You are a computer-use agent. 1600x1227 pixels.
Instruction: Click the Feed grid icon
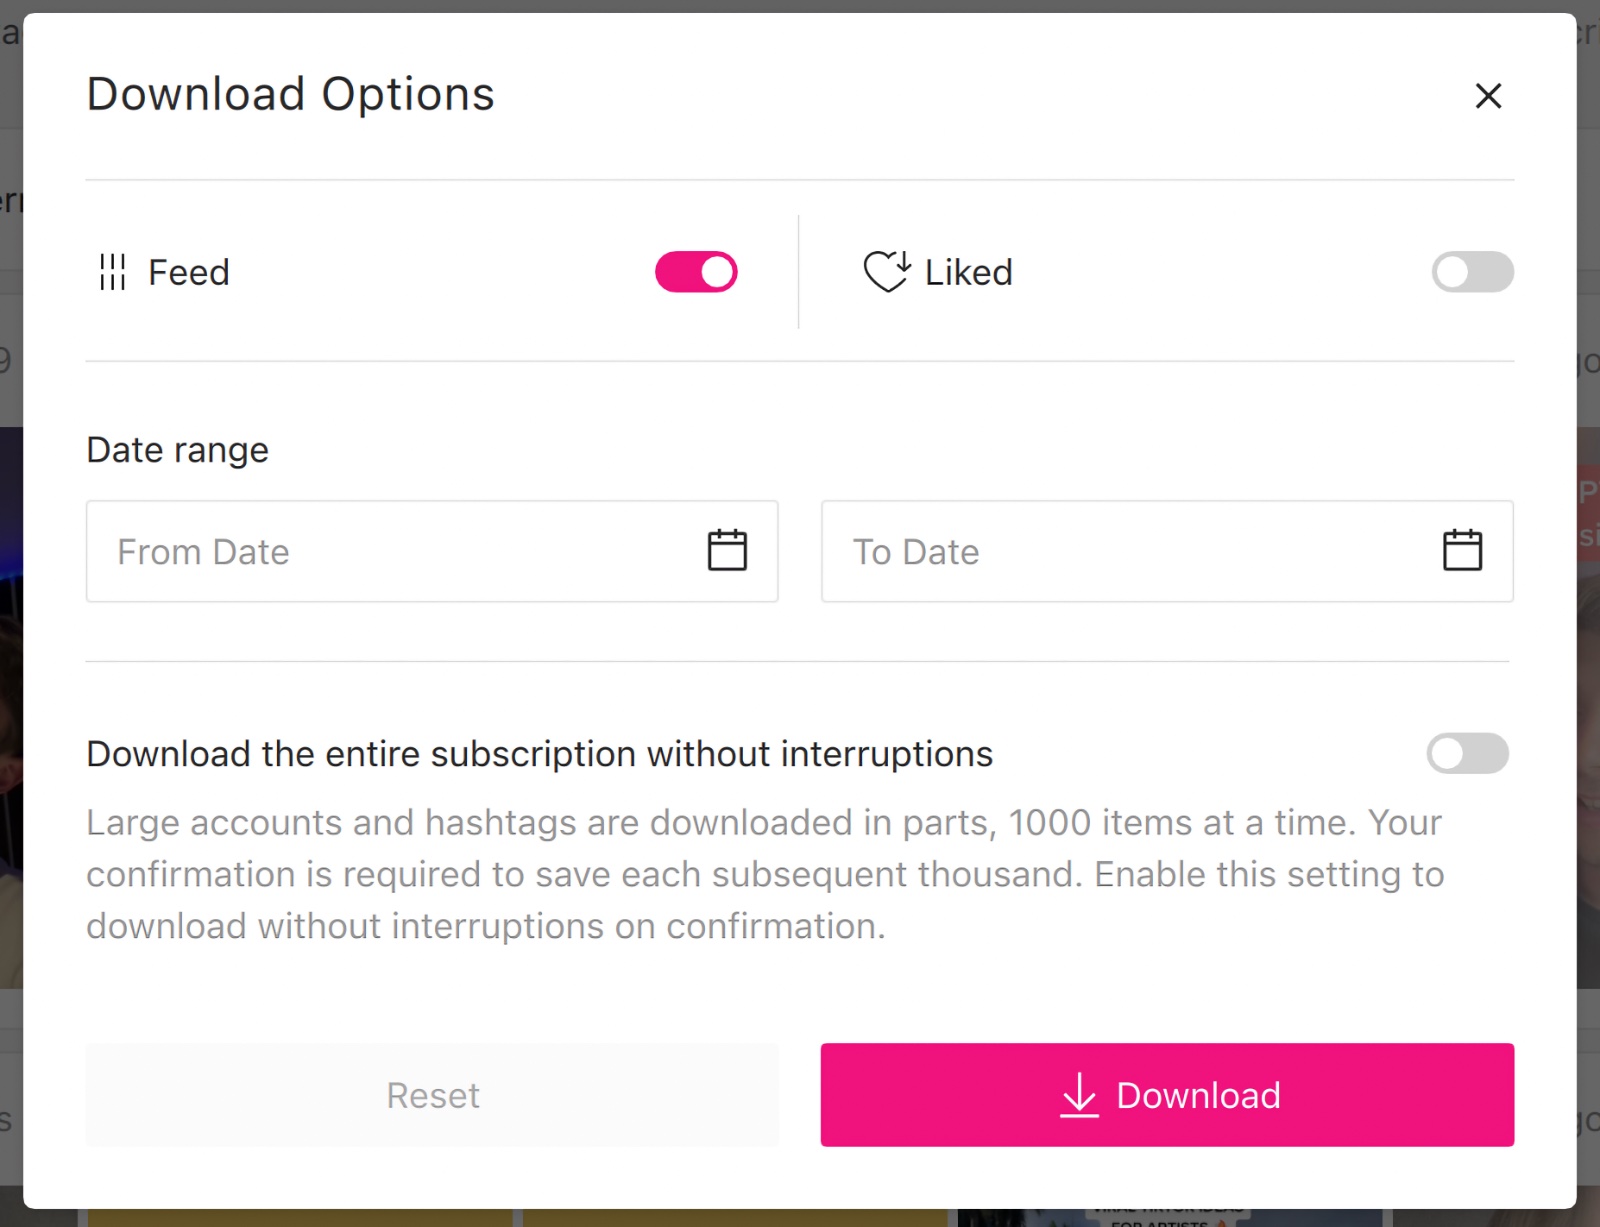point(113,272)
